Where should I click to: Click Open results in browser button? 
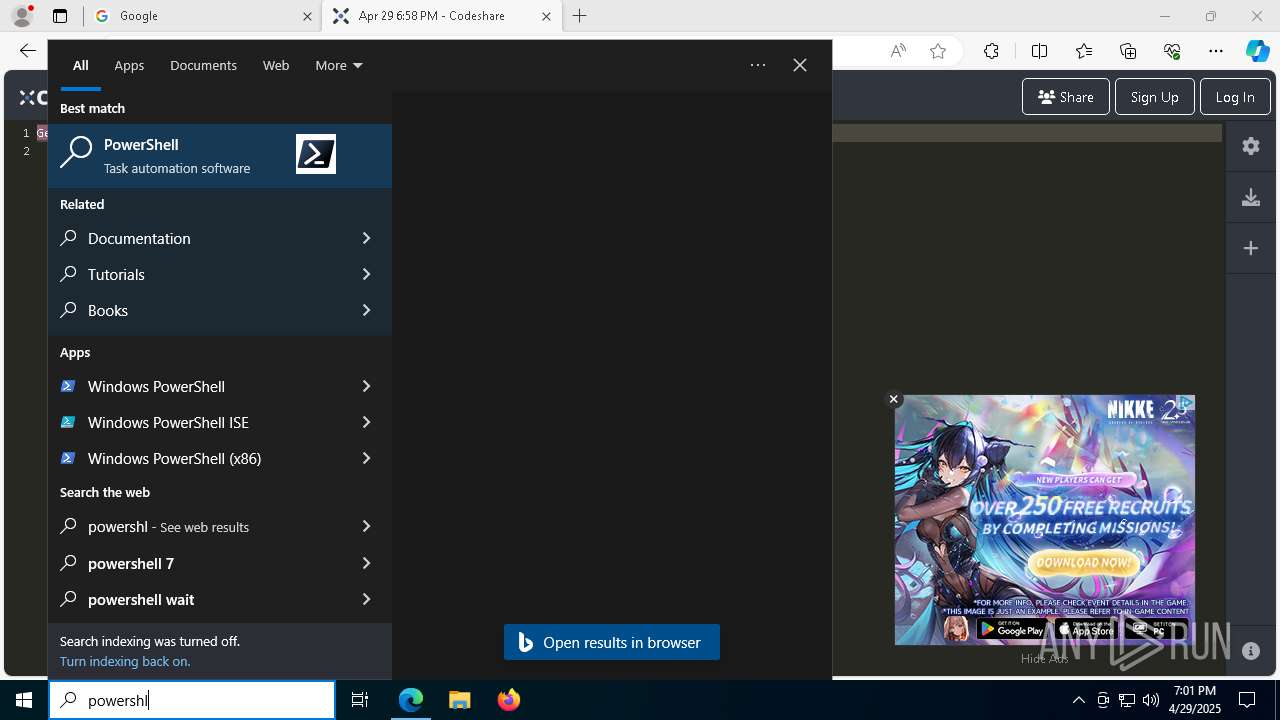pos(612,642)
